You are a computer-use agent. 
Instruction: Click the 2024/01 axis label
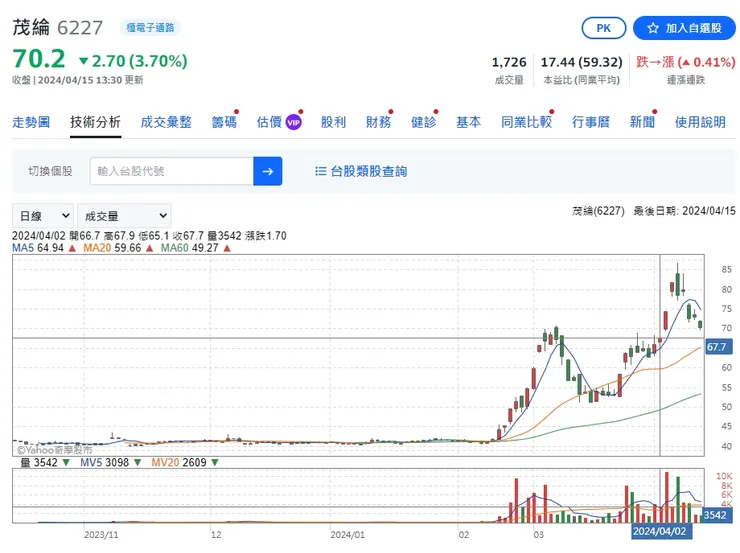347,535
